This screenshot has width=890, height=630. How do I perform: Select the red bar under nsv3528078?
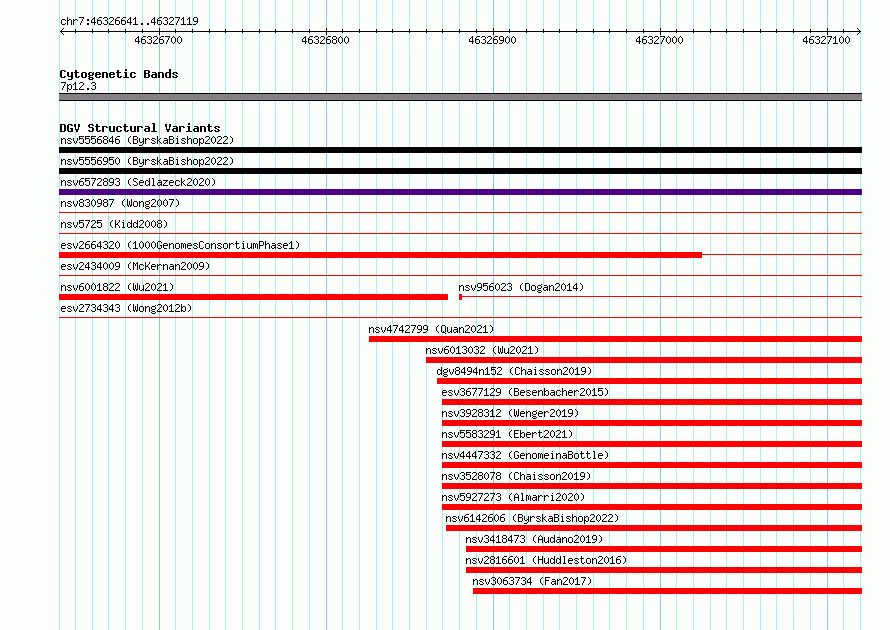point(652,486)
